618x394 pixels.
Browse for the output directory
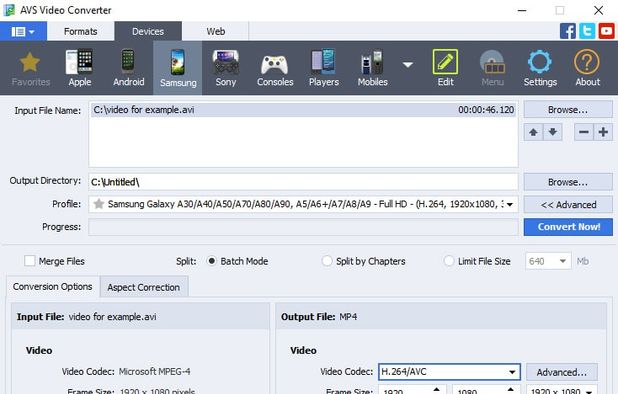(x=568, y=182)
